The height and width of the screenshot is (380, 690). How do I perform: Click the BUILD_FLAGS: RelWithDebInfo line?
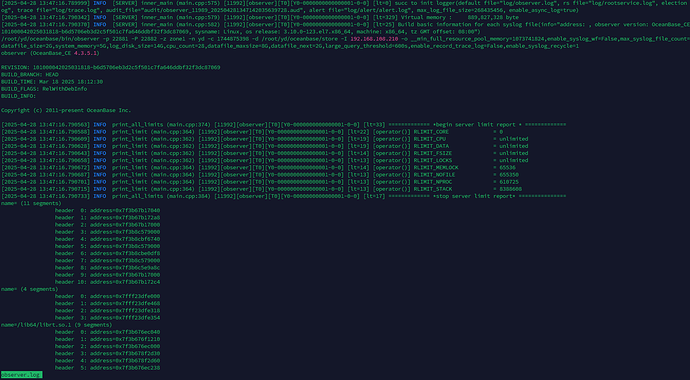point(44,89)
